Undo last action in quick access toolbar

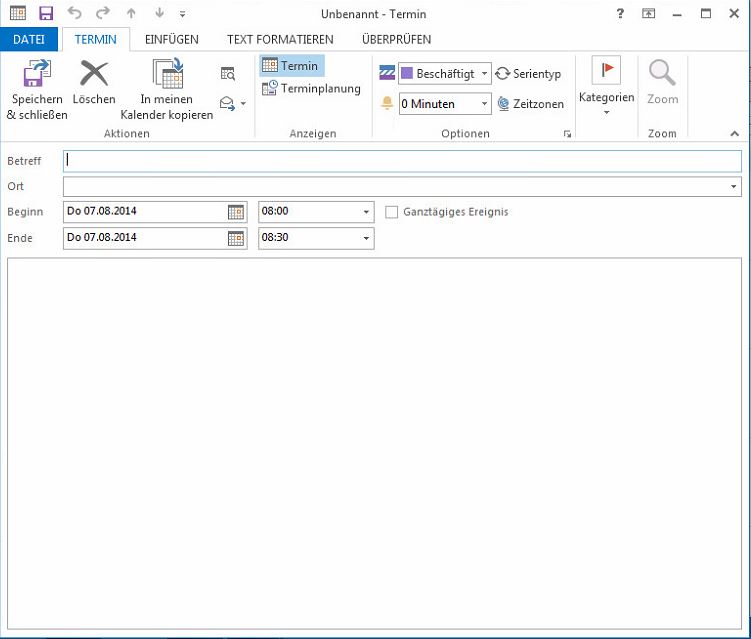(74, 13)
